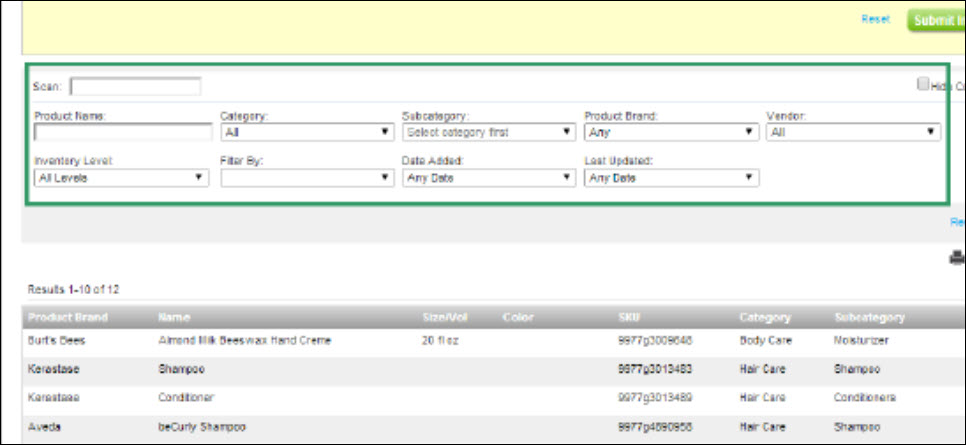The width and height of the screenshot is (966, 445).
Task: Click the Conditioners subcategory cell
Action: click(x=865, y=398)
